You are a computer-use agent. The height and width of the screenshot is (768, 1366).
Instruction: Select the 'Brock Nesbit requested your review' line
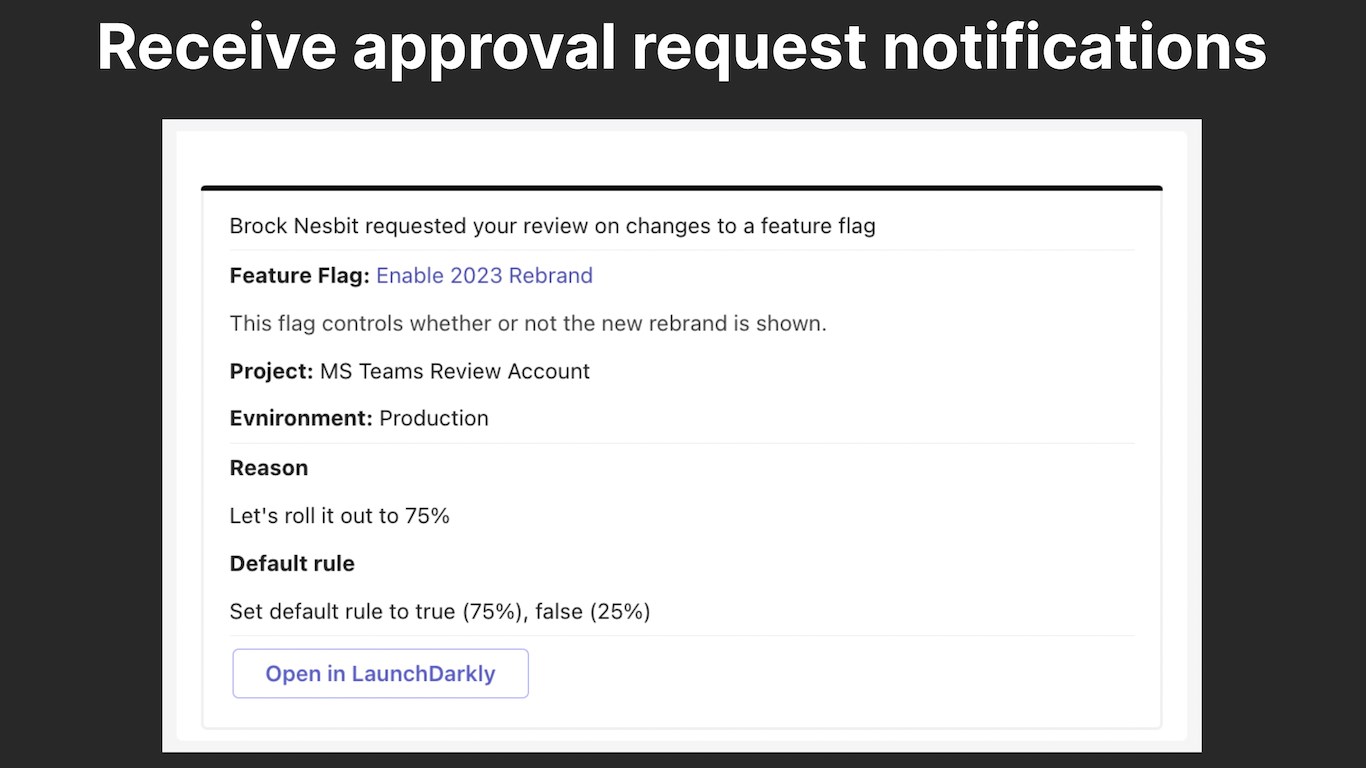[552, 226]
